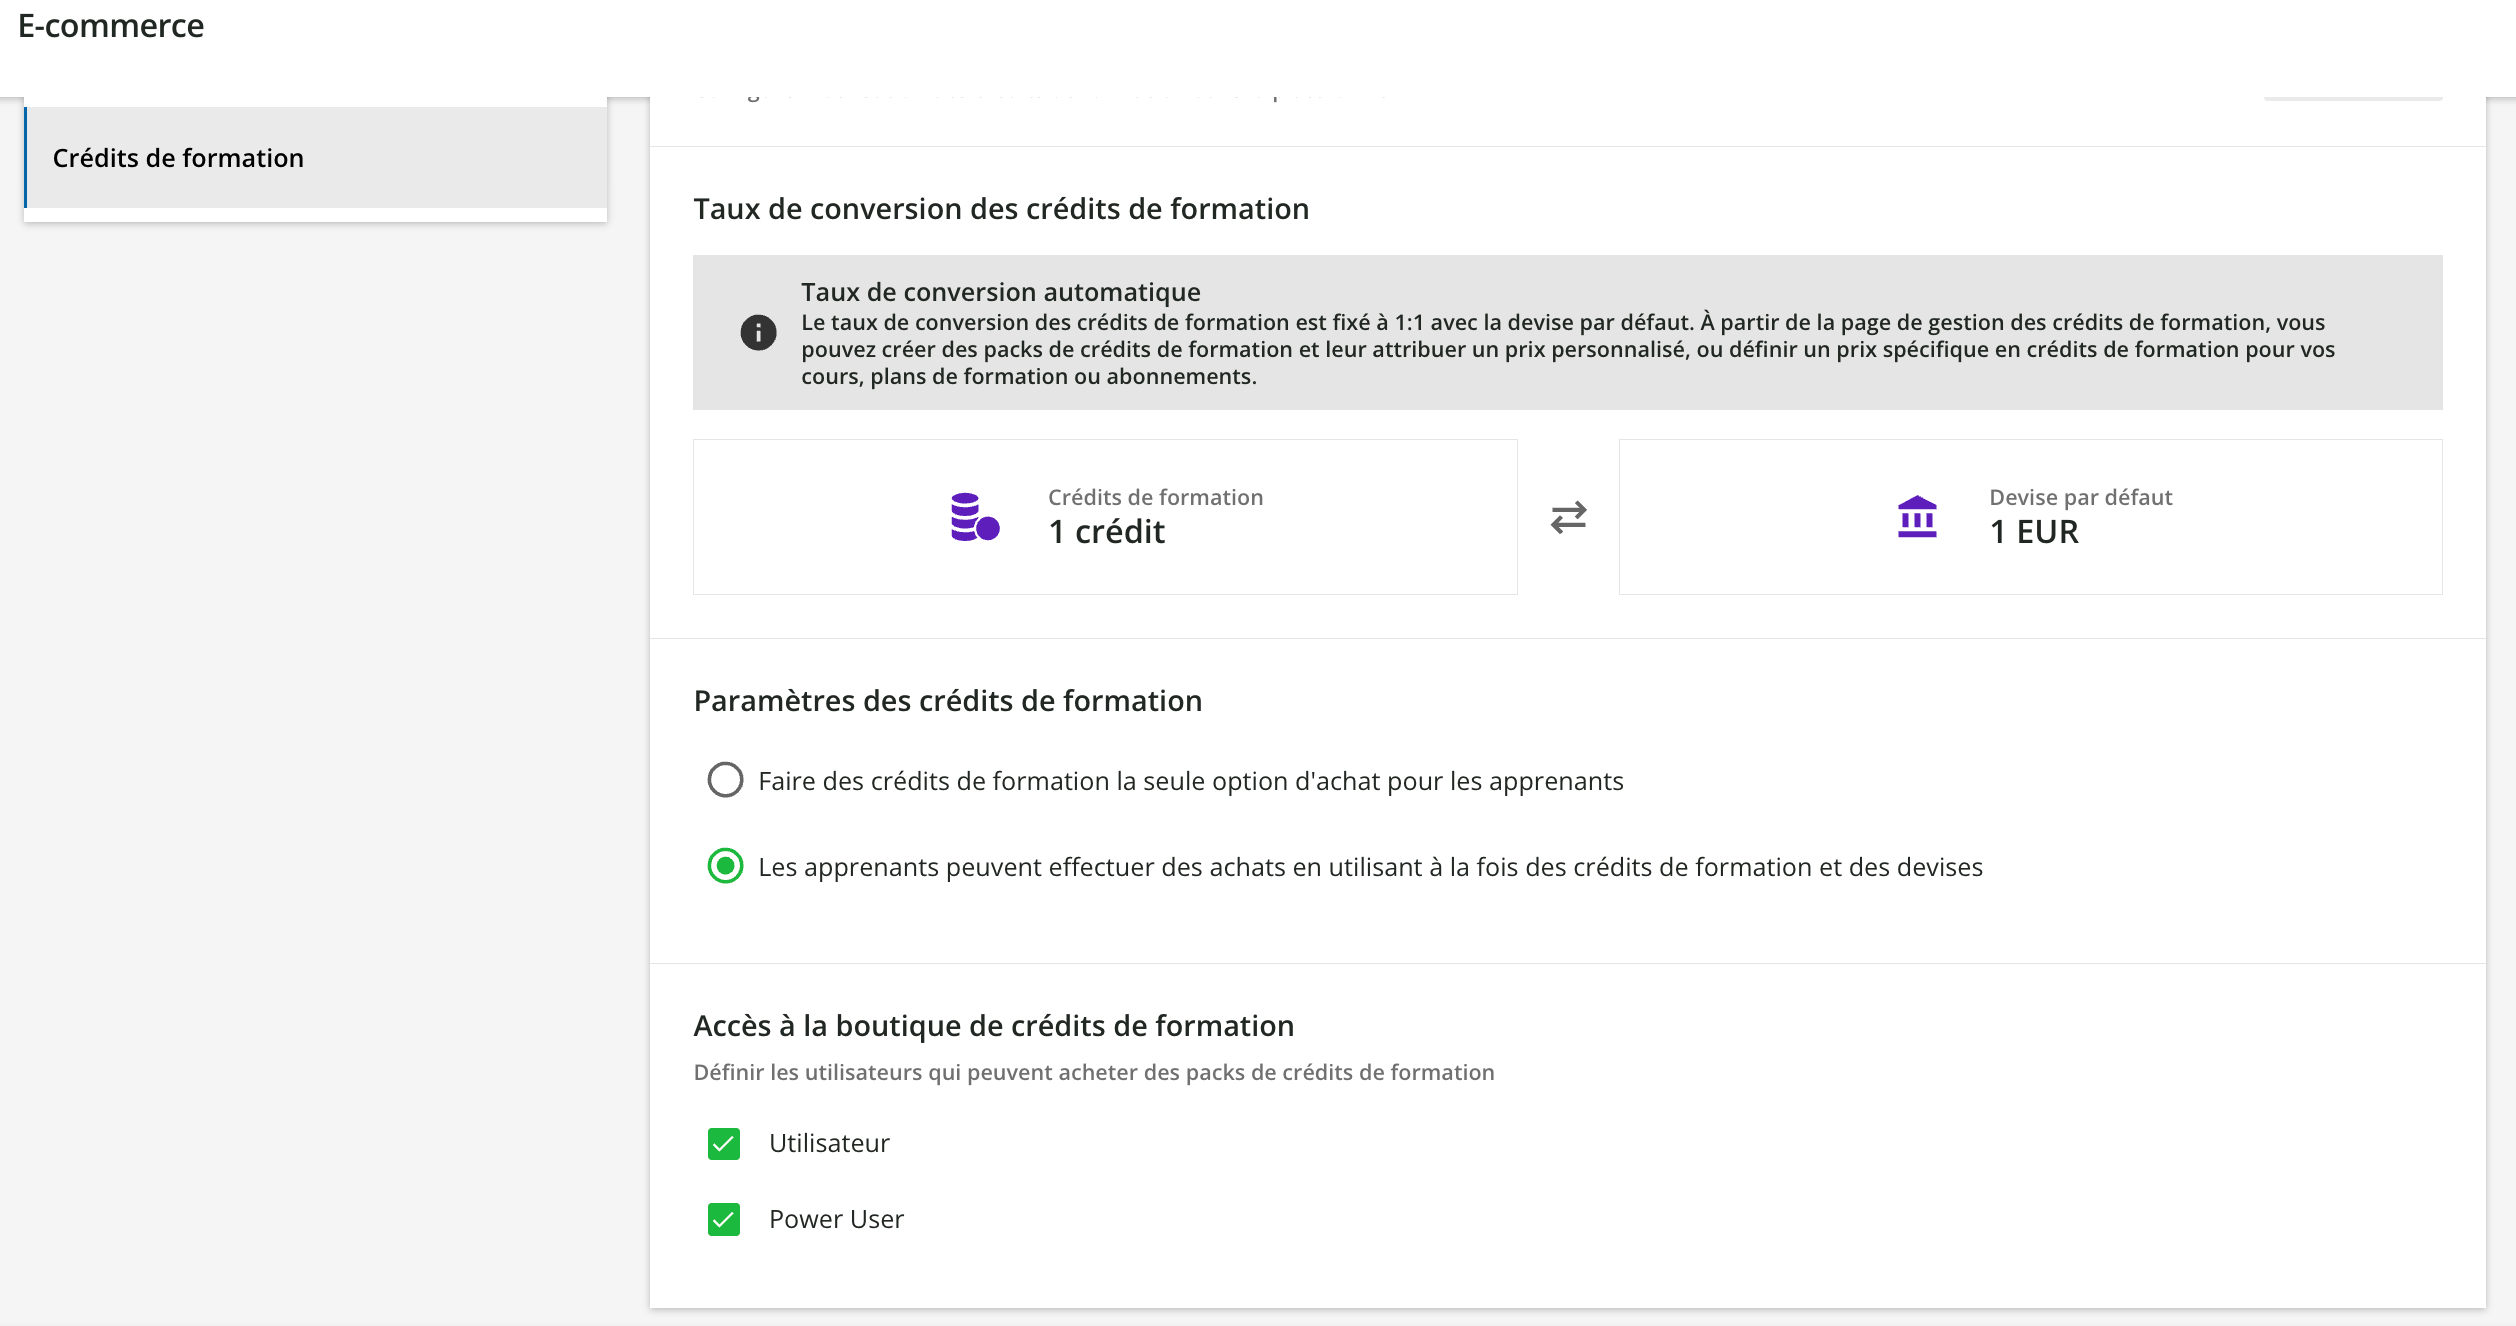Image resolution: width=2516 pixels, height=1326 pixels.
Task: Click the purple coins credits icon
Action: click(x=974, y=517)
